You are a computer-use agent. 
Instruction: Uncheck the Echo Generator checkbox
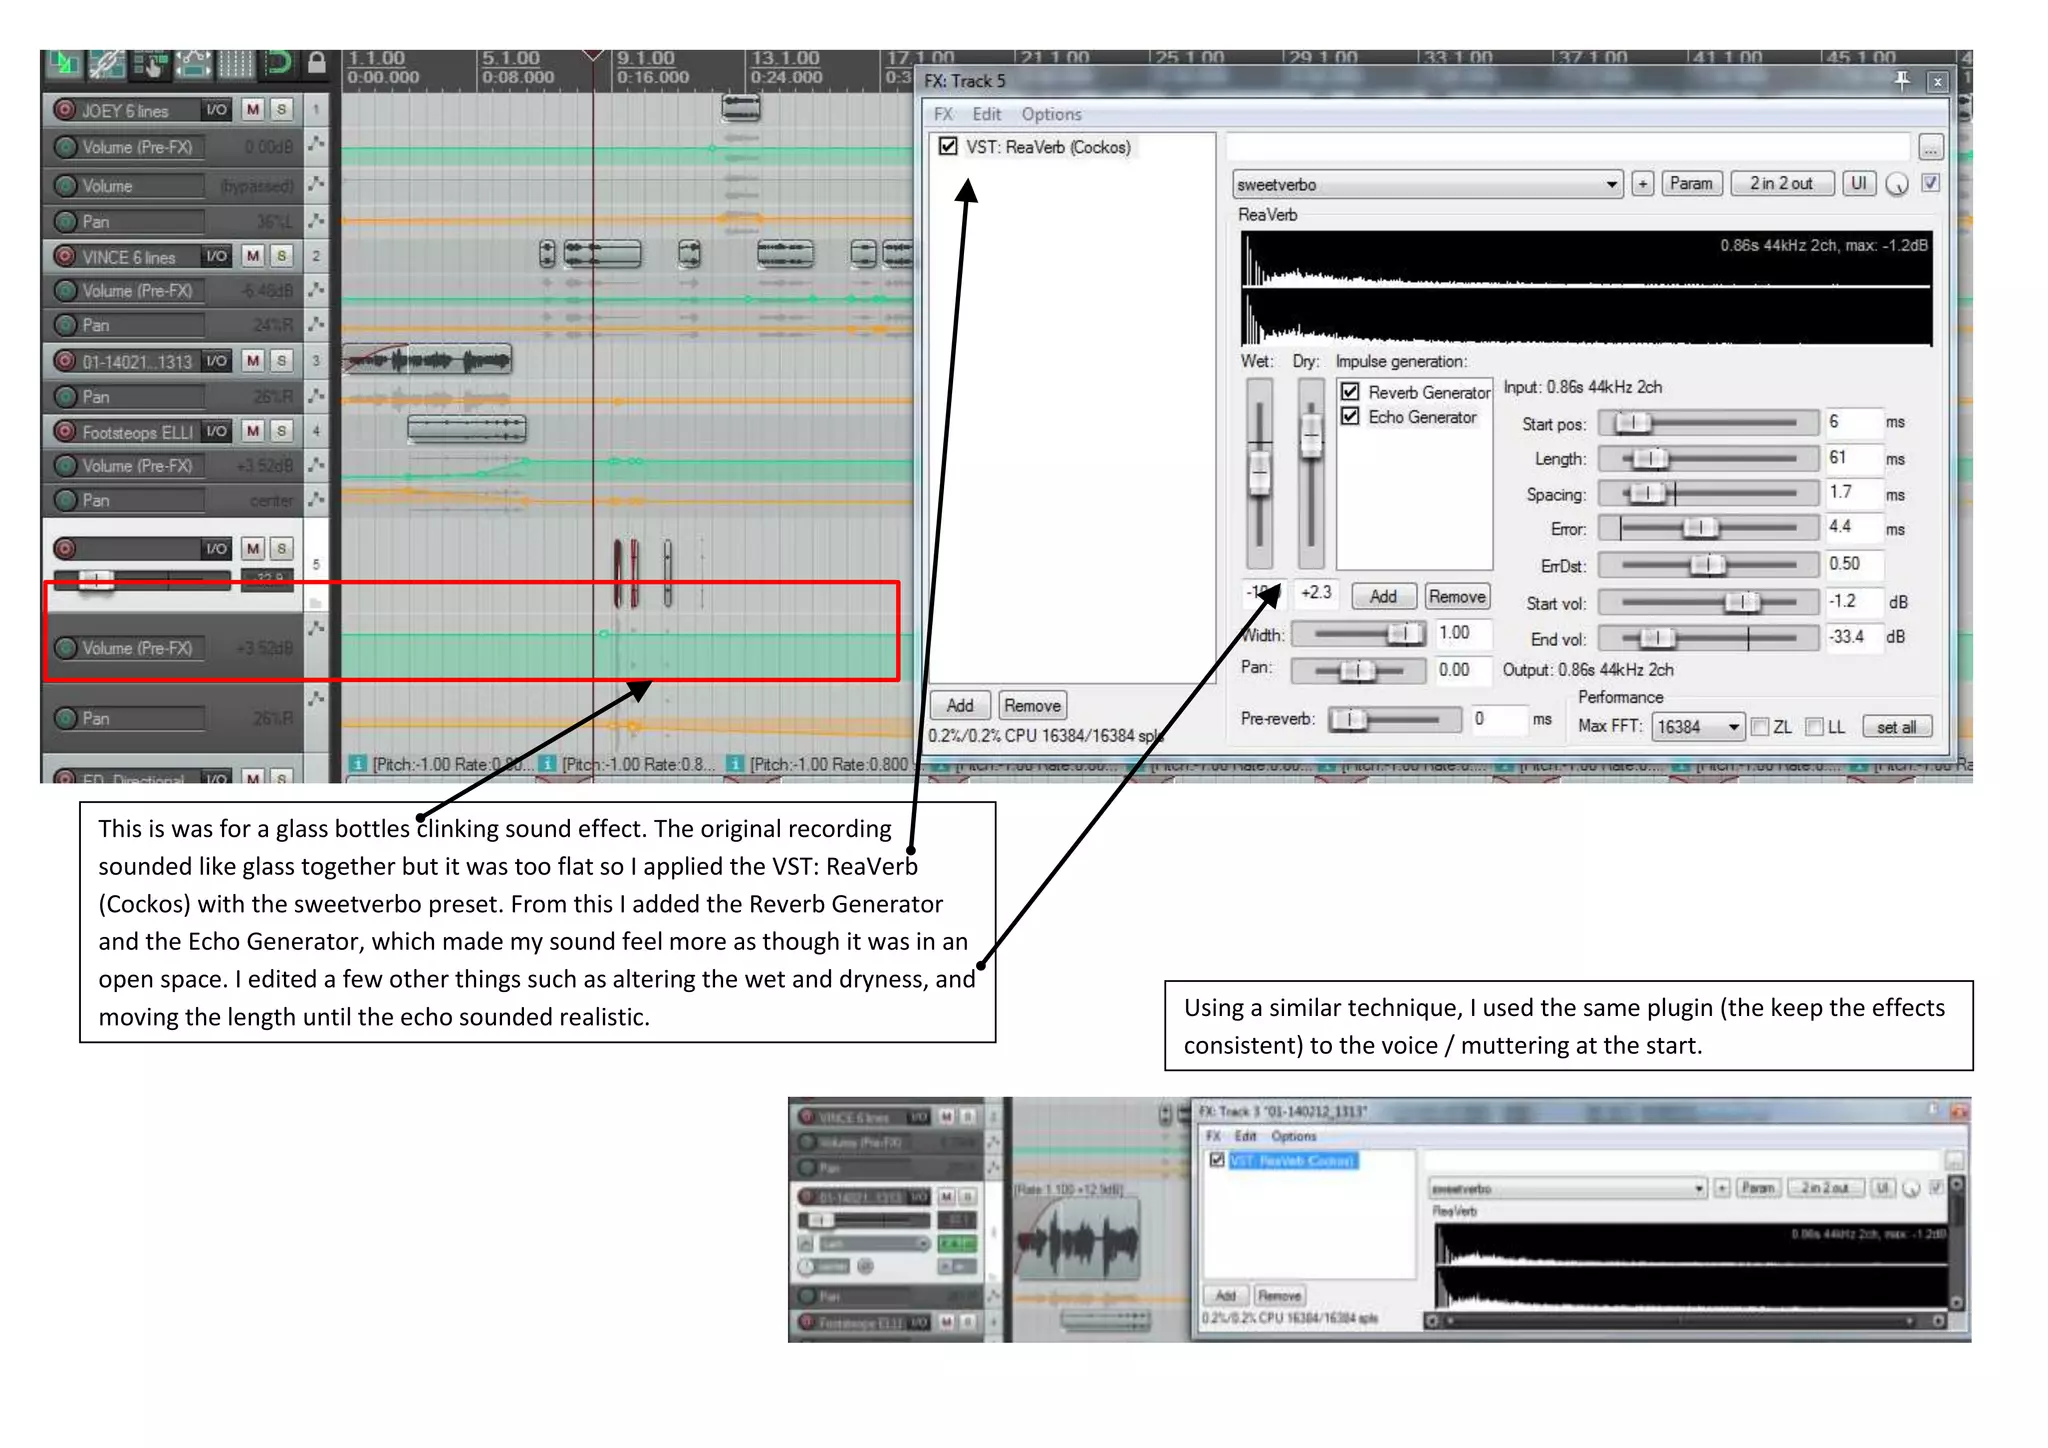pos(1350,417)
